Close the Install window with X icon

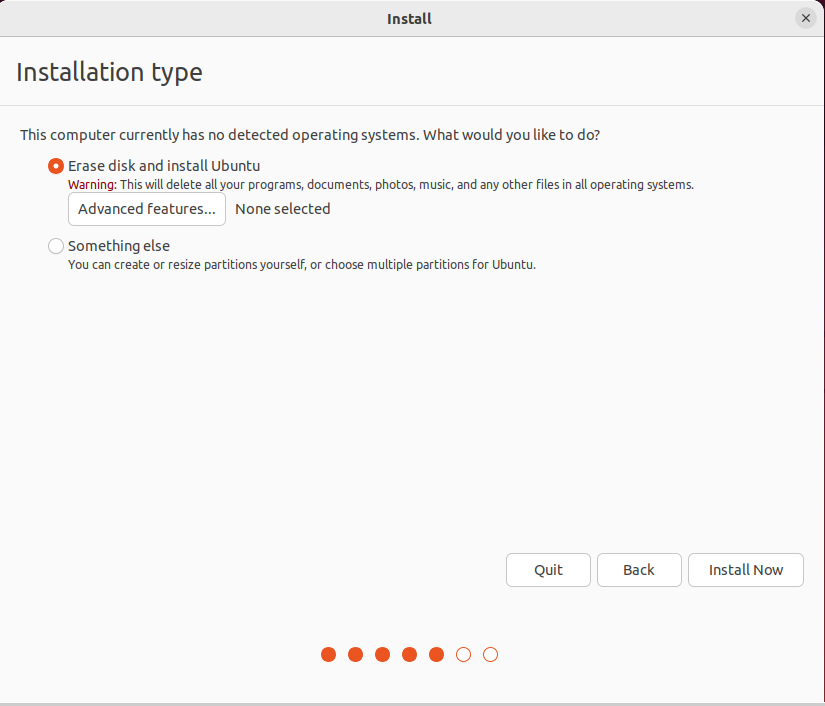[805, 18]
